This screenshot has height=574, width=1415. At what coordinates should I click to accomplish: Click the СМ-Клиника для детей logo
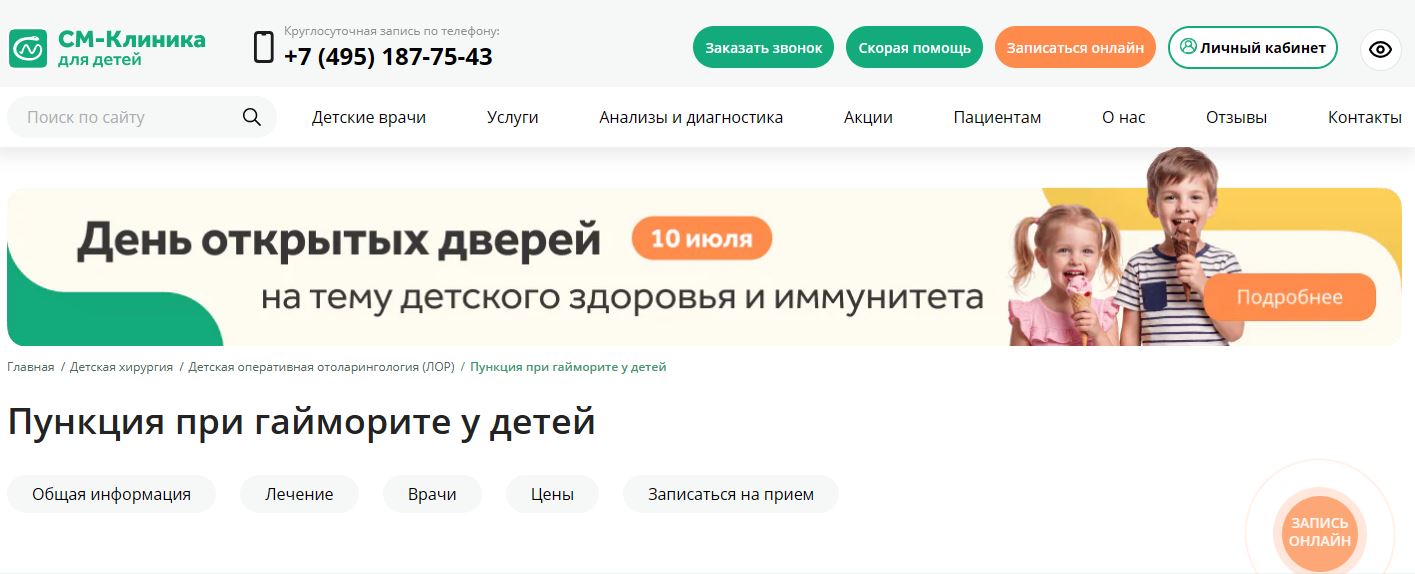click(x=107, y=47)
